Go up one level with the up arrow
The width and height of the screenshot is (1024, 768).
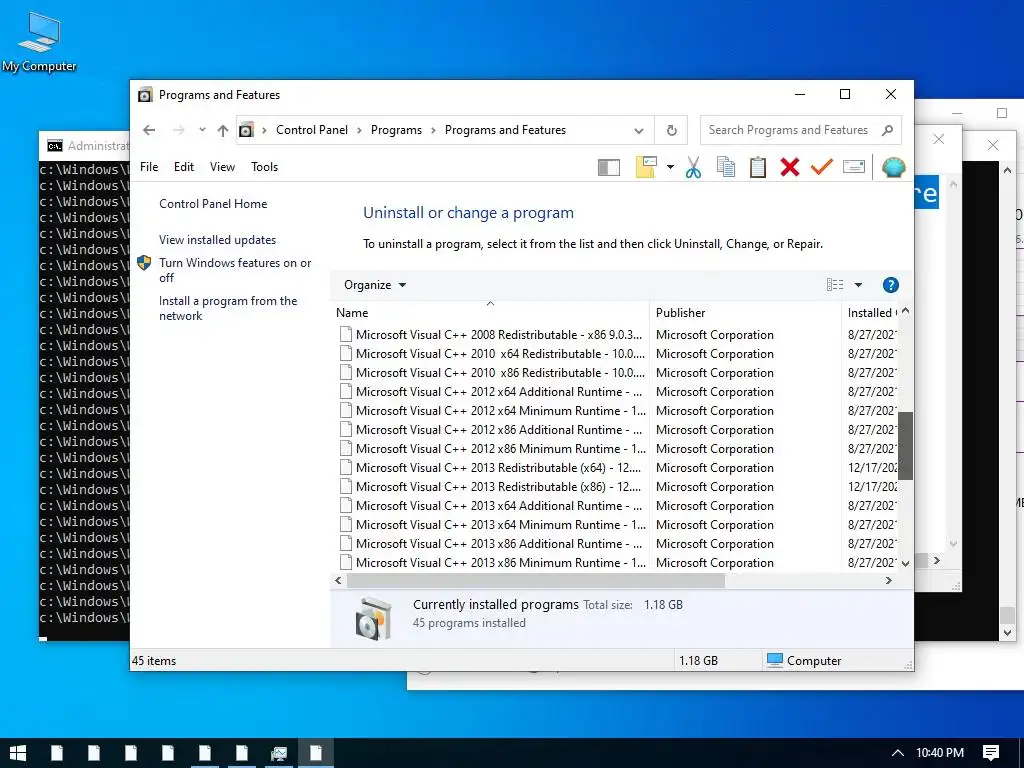point(223,131)
